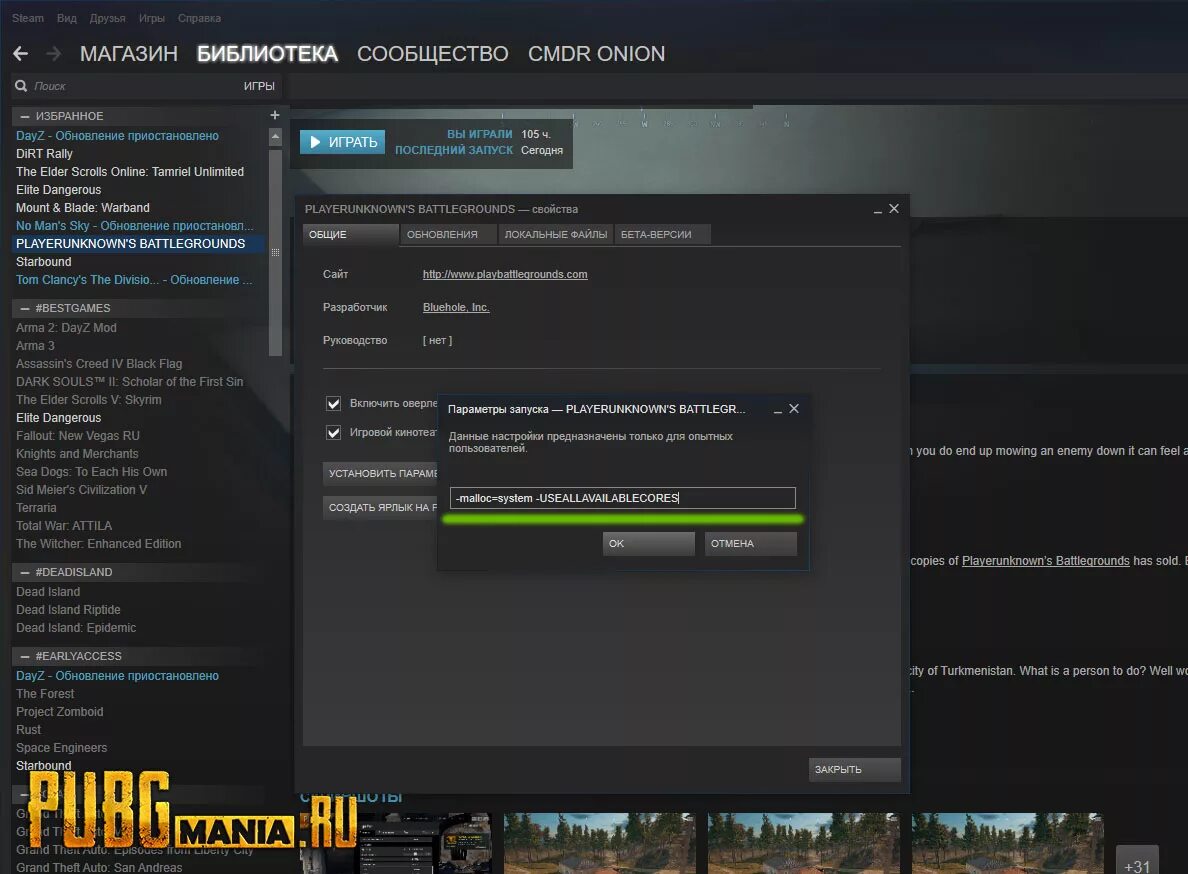This screenshot has width=1188, height=874.
Task: Select Assassin's Creed IV Black Flag
Action: point(98,364)
